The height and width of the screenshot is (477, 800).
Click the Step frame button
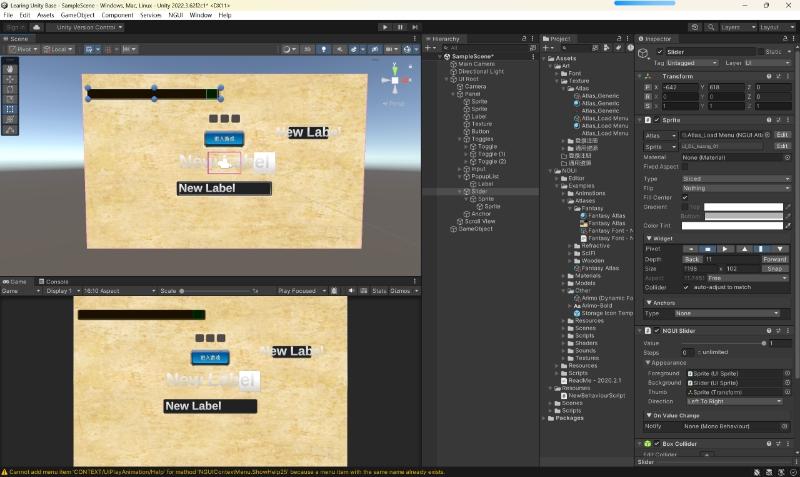tap(415, 27)
